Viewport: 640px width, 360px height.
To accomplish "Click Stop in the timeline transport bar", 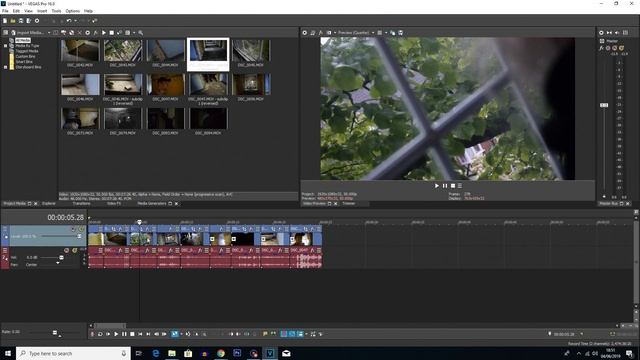I will click(x=132, y=334).
